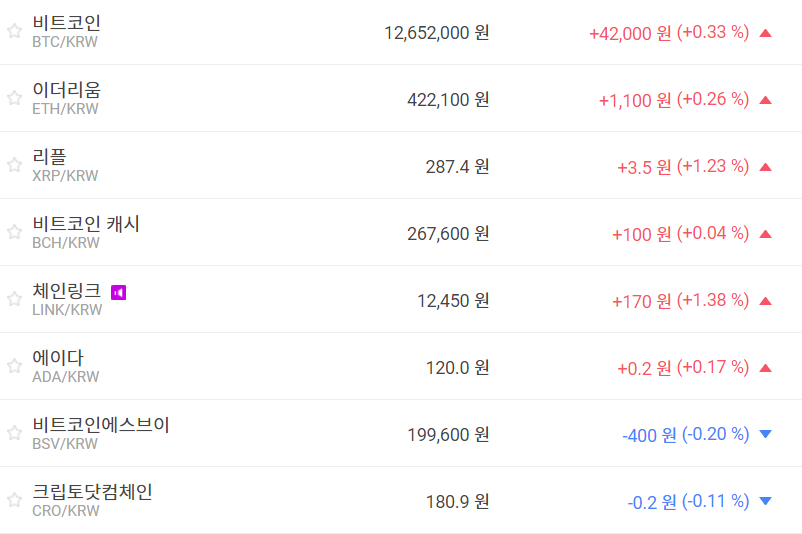
Task: Star the Bitcoin SV BSV/KRW row
Action: [x=14, y=433]
